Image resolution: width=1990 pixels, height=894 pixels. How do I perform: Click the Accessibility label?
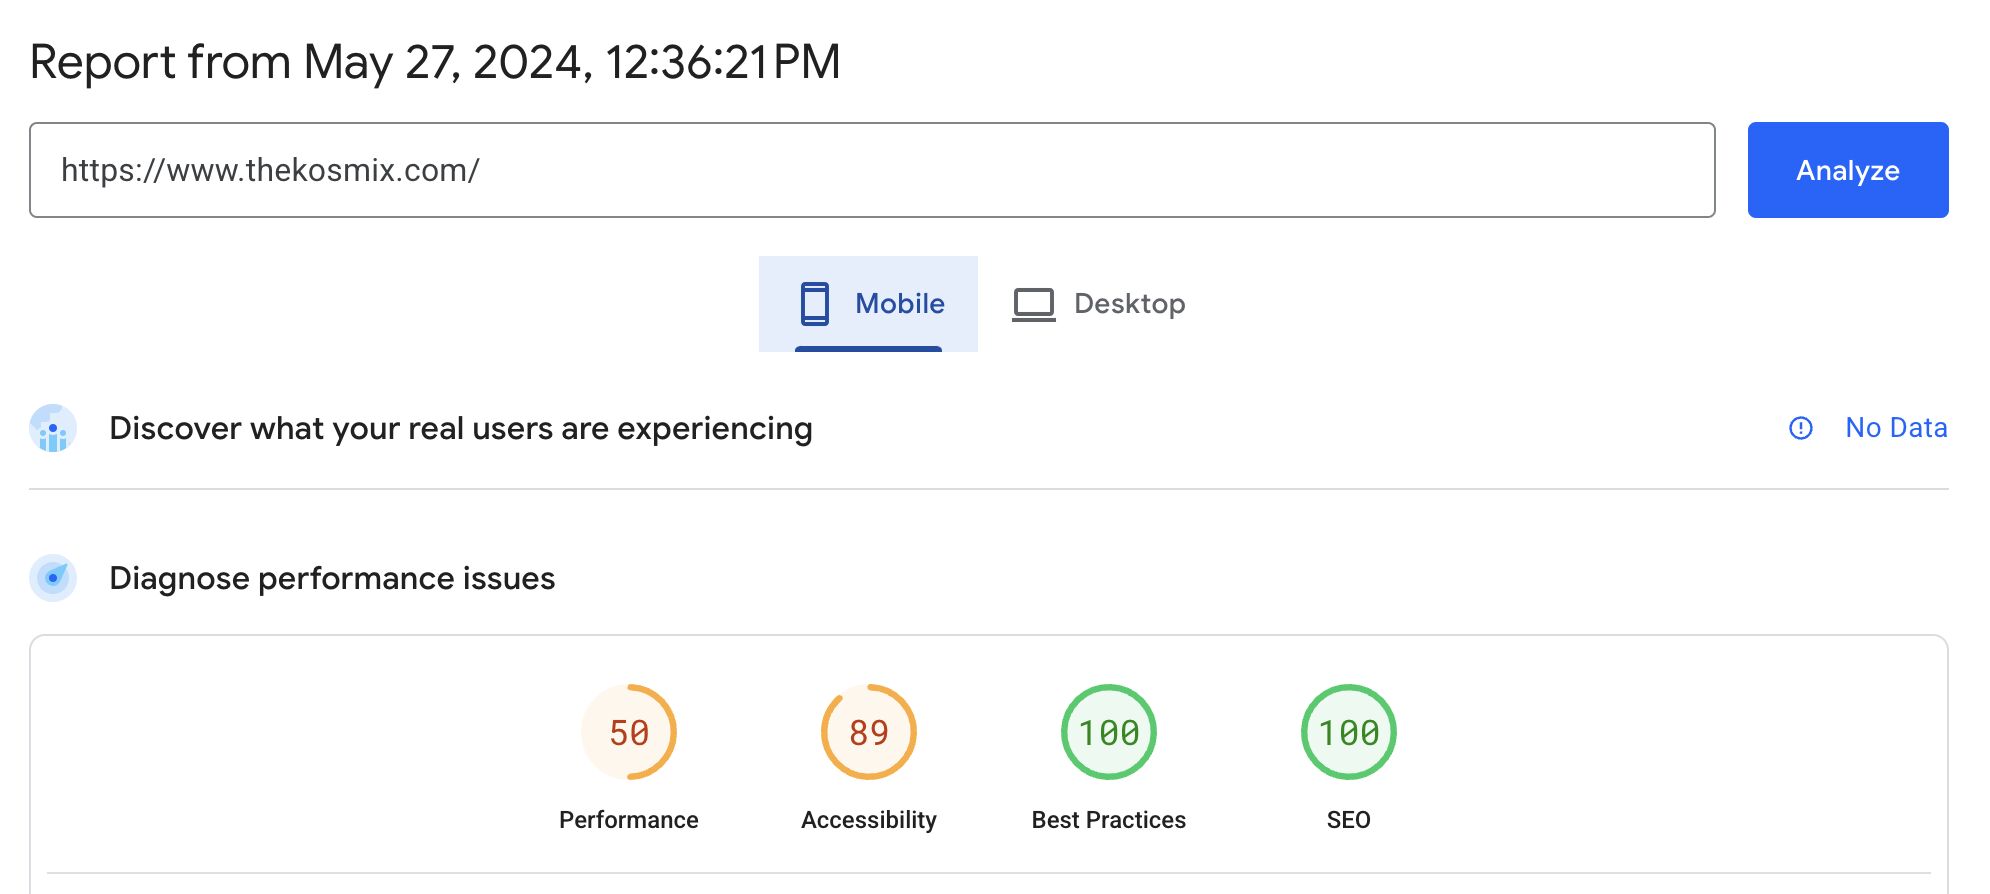pyautogui.click(x=869, y=820)
